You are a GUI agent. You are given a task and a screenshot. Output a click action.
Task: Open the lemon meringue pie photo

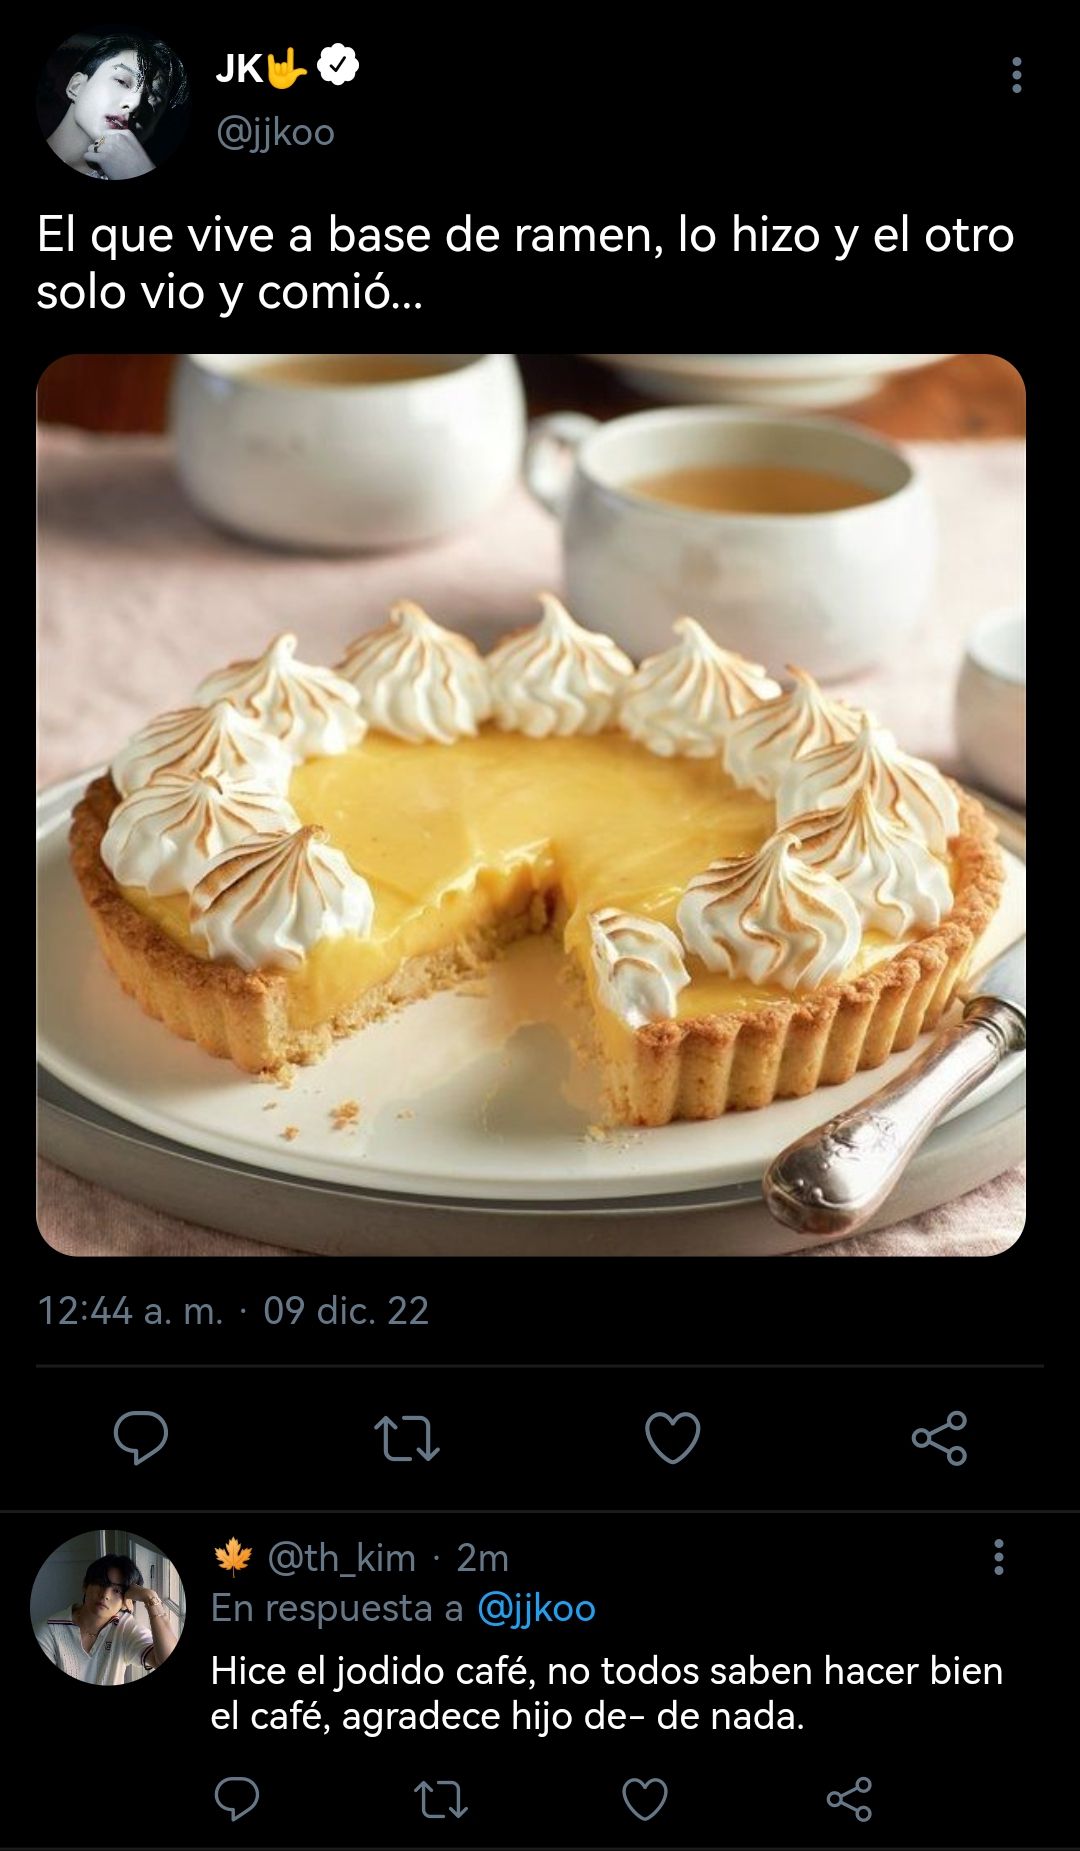click(531, 805)
